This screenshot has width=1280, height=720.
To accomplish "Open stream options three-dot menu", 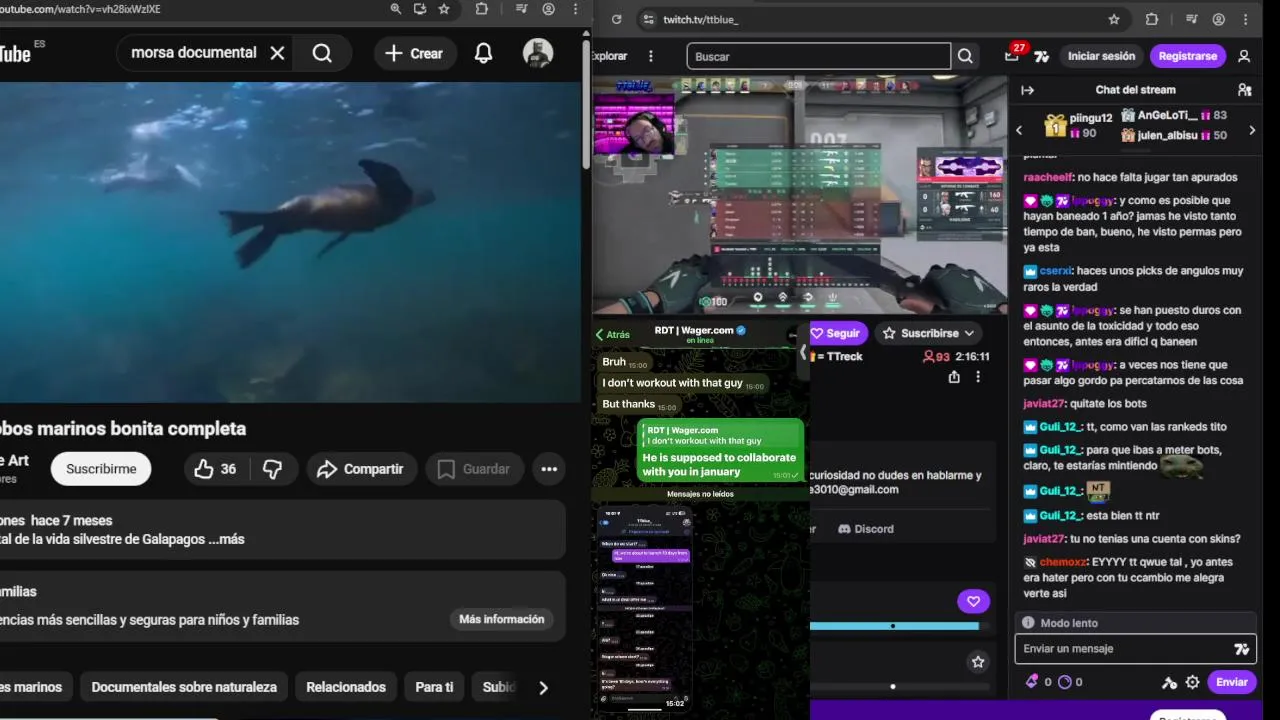I will 978,377.
